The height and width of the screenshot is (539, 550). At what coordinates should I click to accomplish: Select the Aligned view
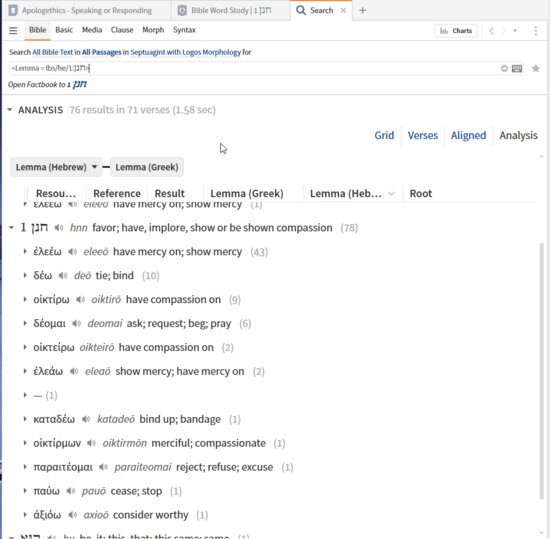tap(468, 135)
